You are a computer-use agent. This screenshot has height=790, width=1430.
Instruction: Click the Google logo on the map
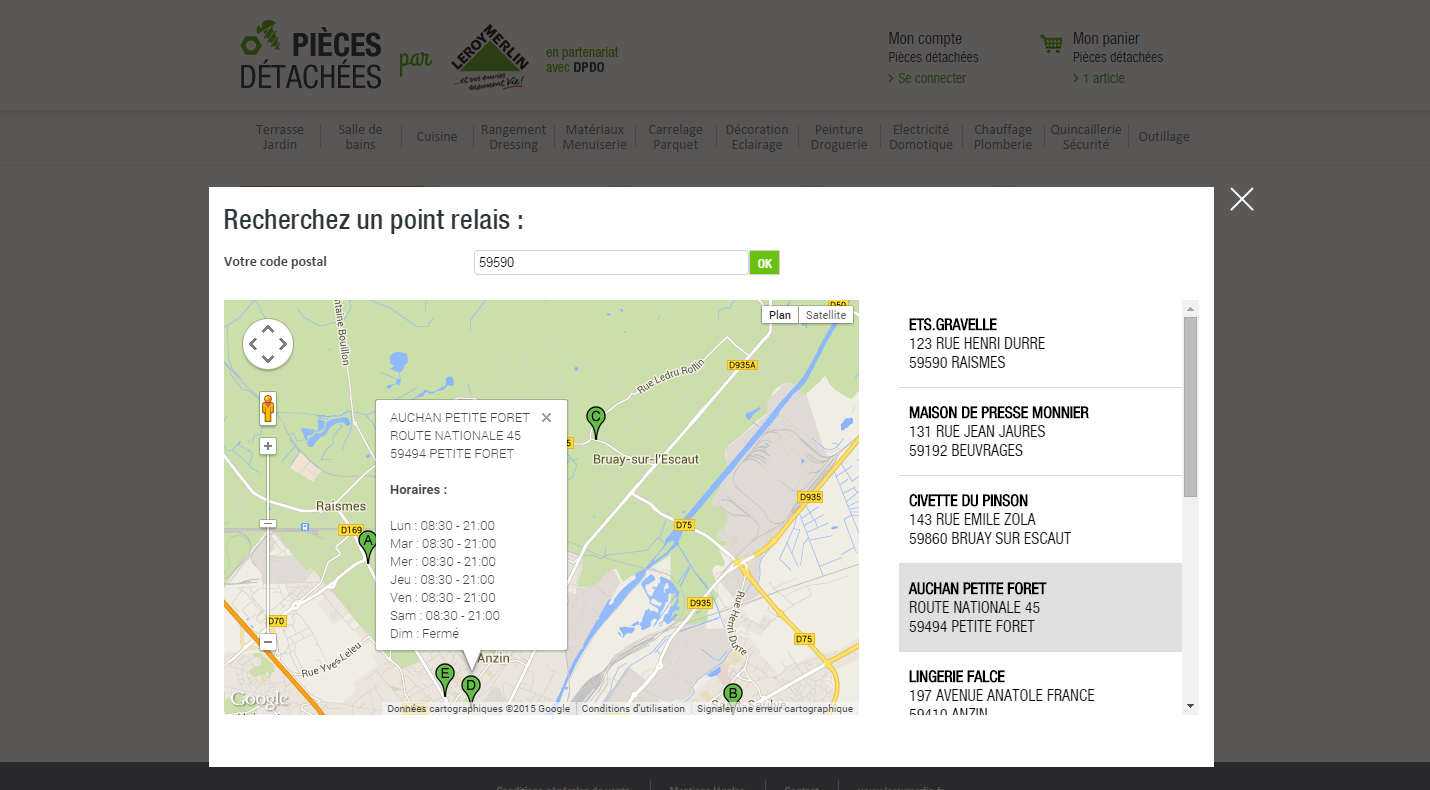click(259, 699)
